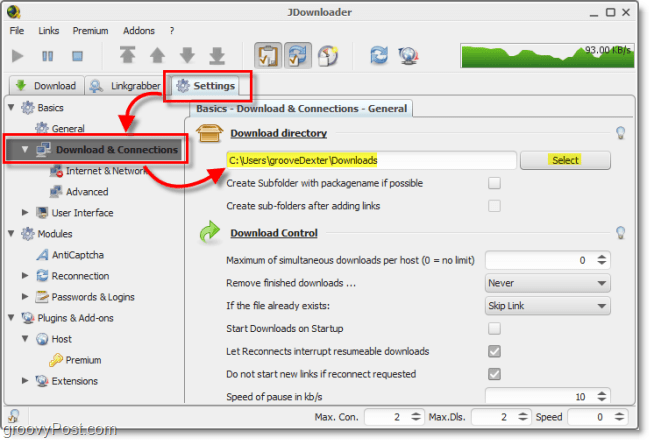Expand the Reconnection node

click(25, 275)
